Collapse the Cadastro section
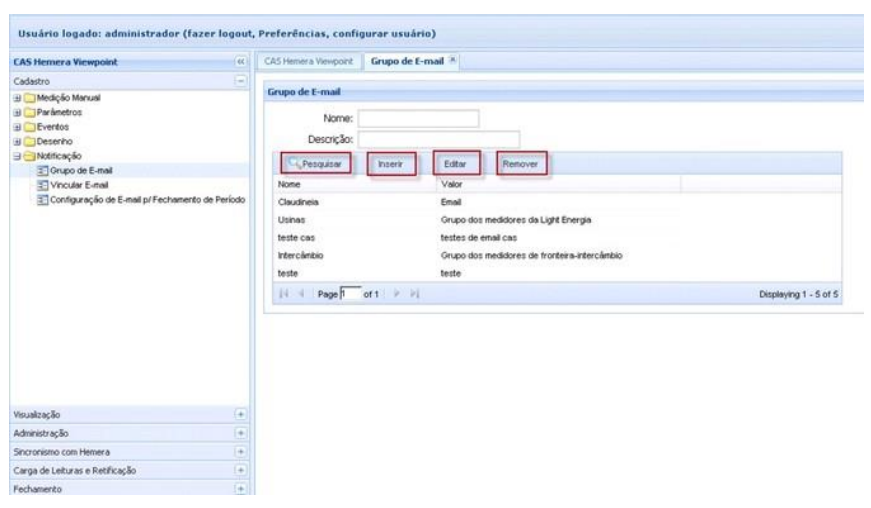Screen dimensions: 871x508 point(239,79)
